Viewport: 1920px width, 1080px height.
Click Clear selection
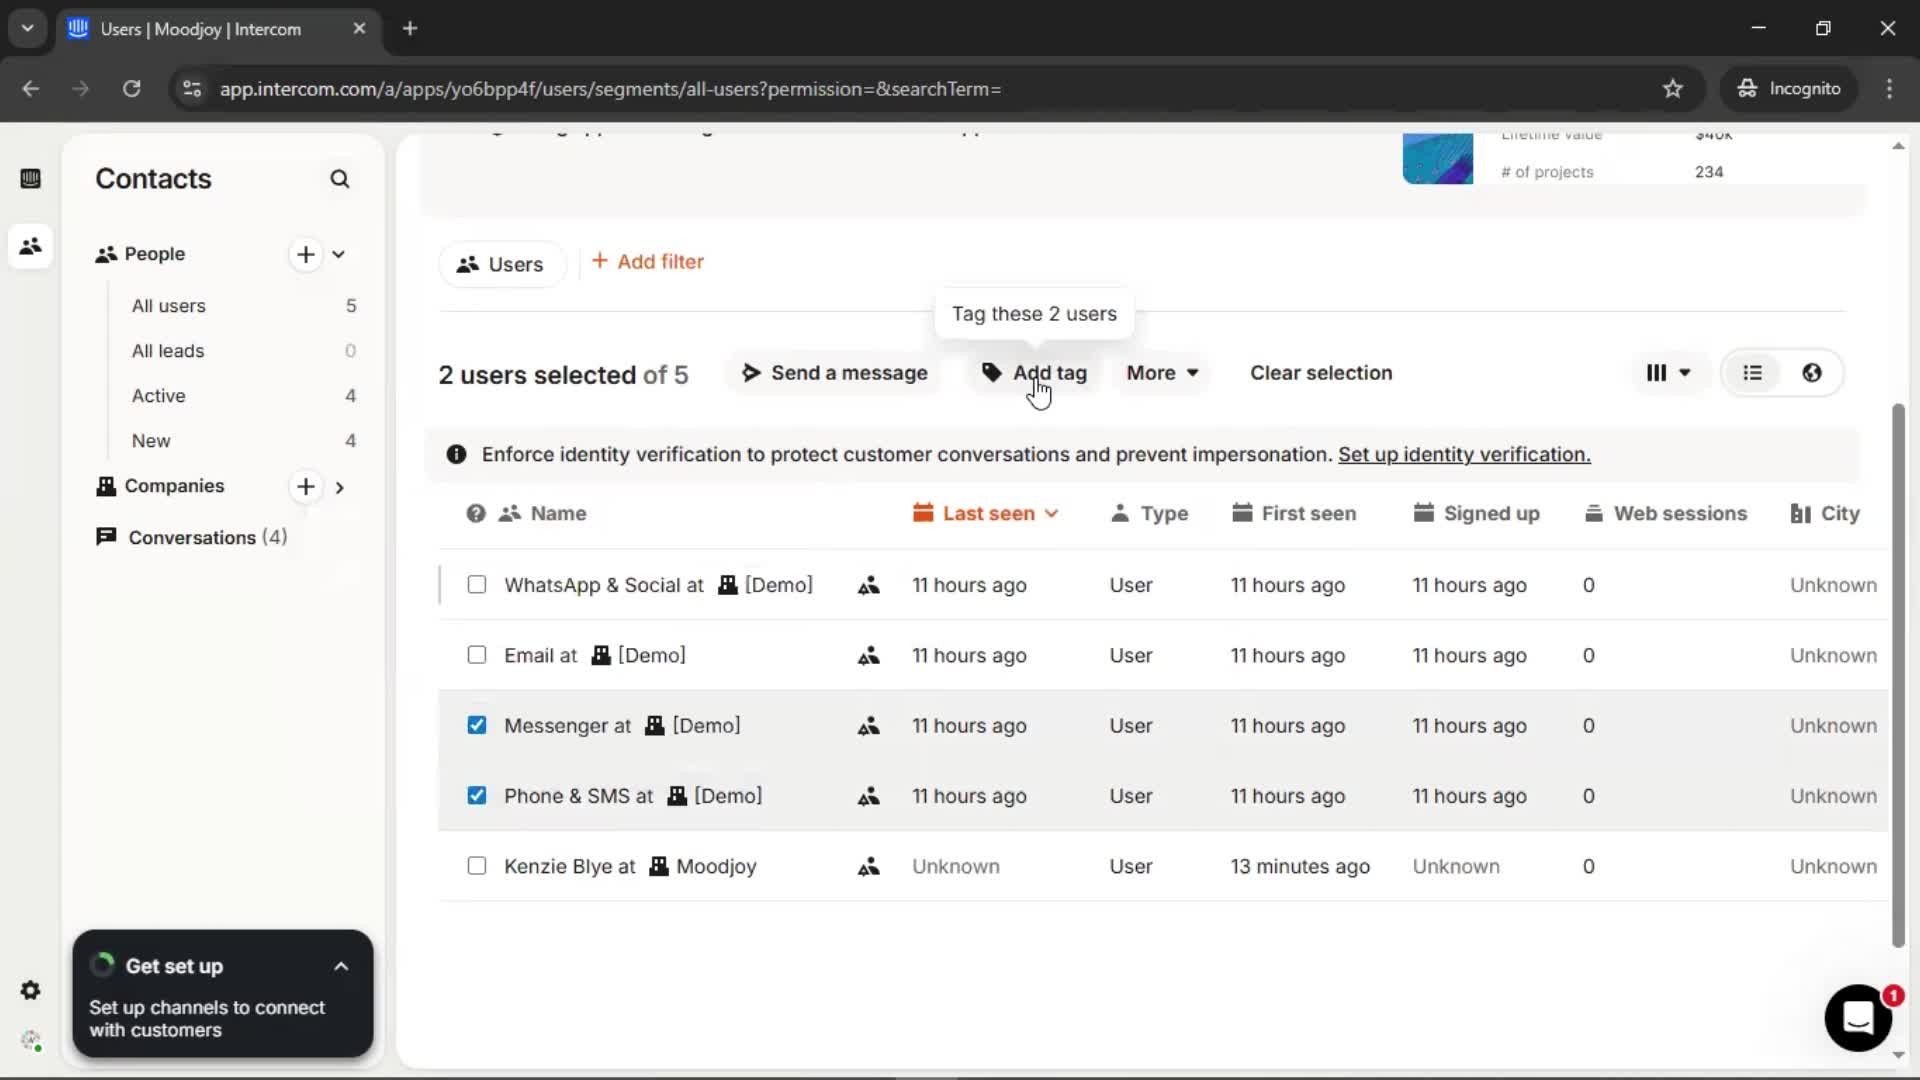[1321, 373]
